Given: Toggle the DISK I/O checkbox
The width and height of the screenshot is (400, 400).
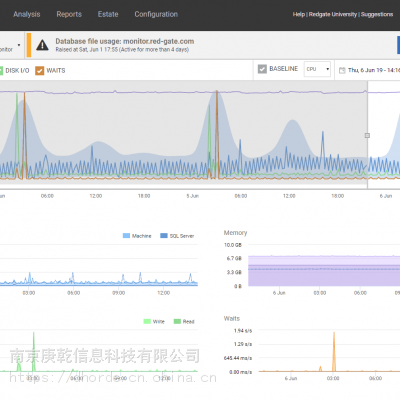Looking at the screenshot, I should point(1,71).
